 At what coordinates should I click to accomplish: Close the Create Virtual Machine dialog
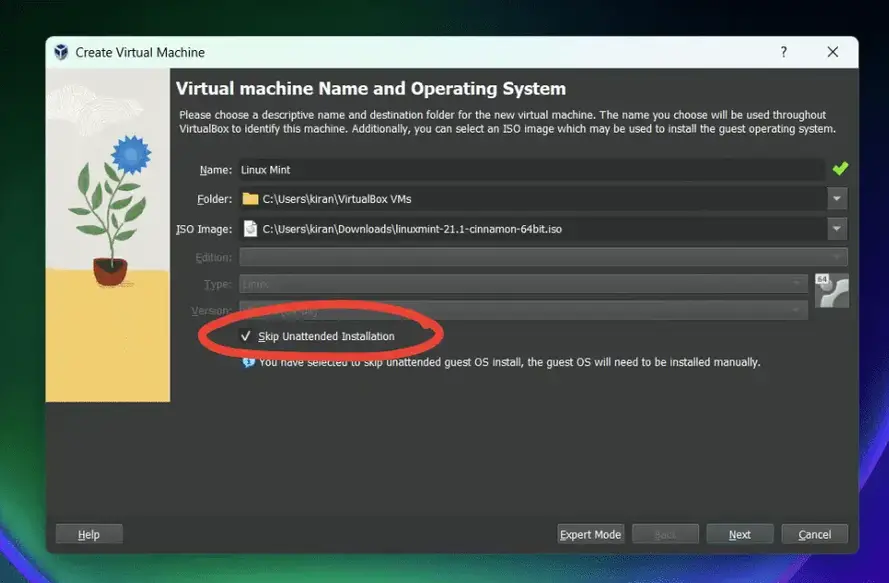(x=832, y=52)
